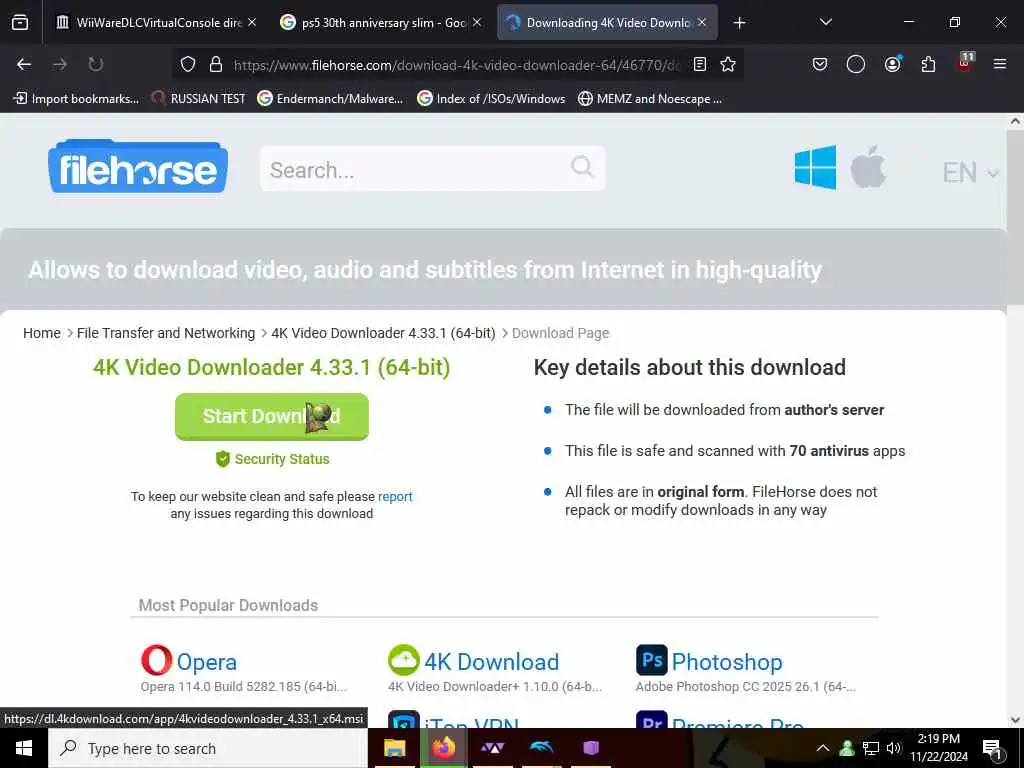Screen dimensions: 1024x768
Task: Go back with the back arrow
Action: pyautogui.click(x=24, y=64)
